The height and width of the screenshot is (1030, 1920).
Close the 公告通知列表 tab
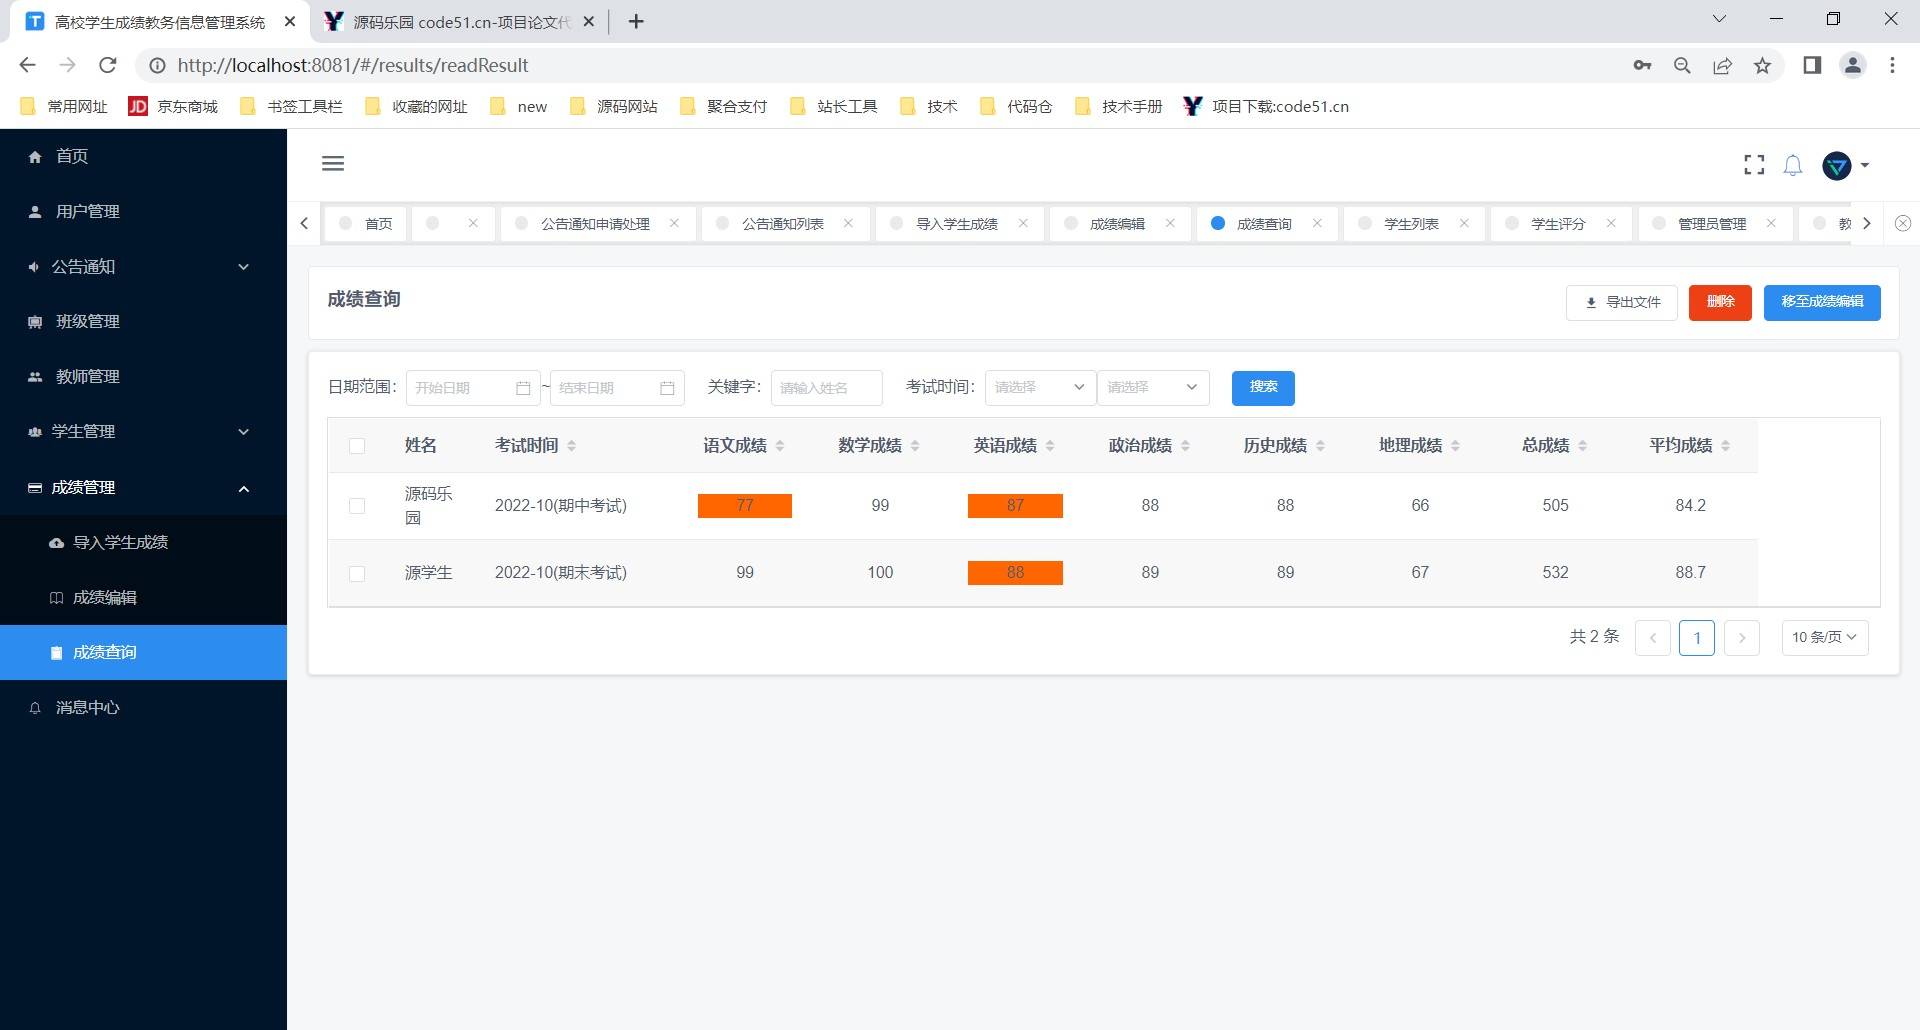[848, 223]
